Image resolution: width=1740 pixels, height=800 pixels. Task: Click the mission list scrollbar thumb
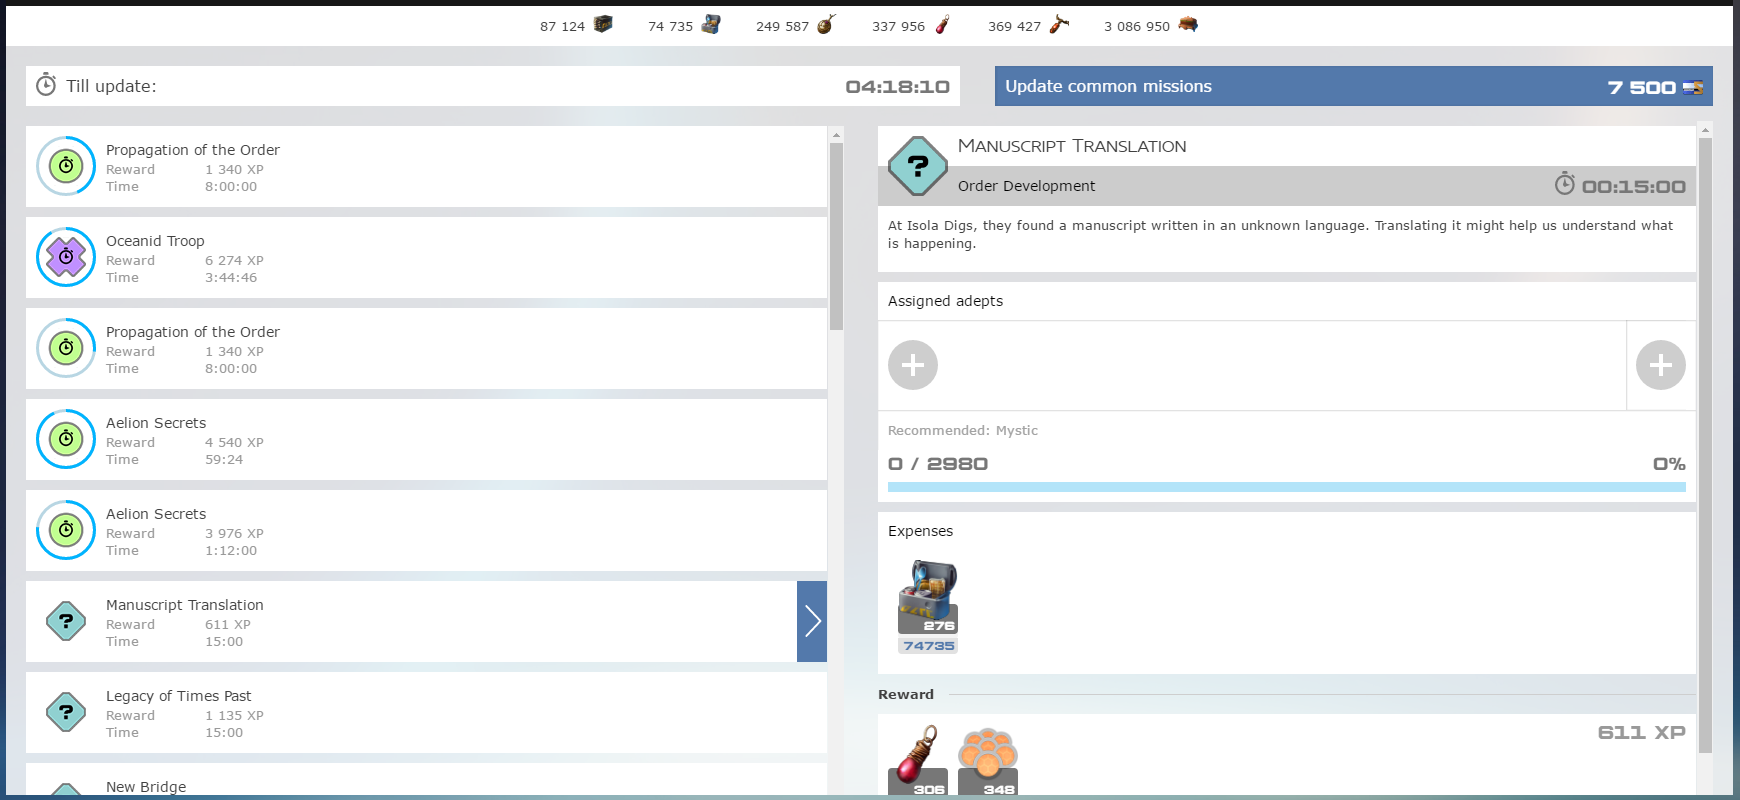click(x=836, y=236)
